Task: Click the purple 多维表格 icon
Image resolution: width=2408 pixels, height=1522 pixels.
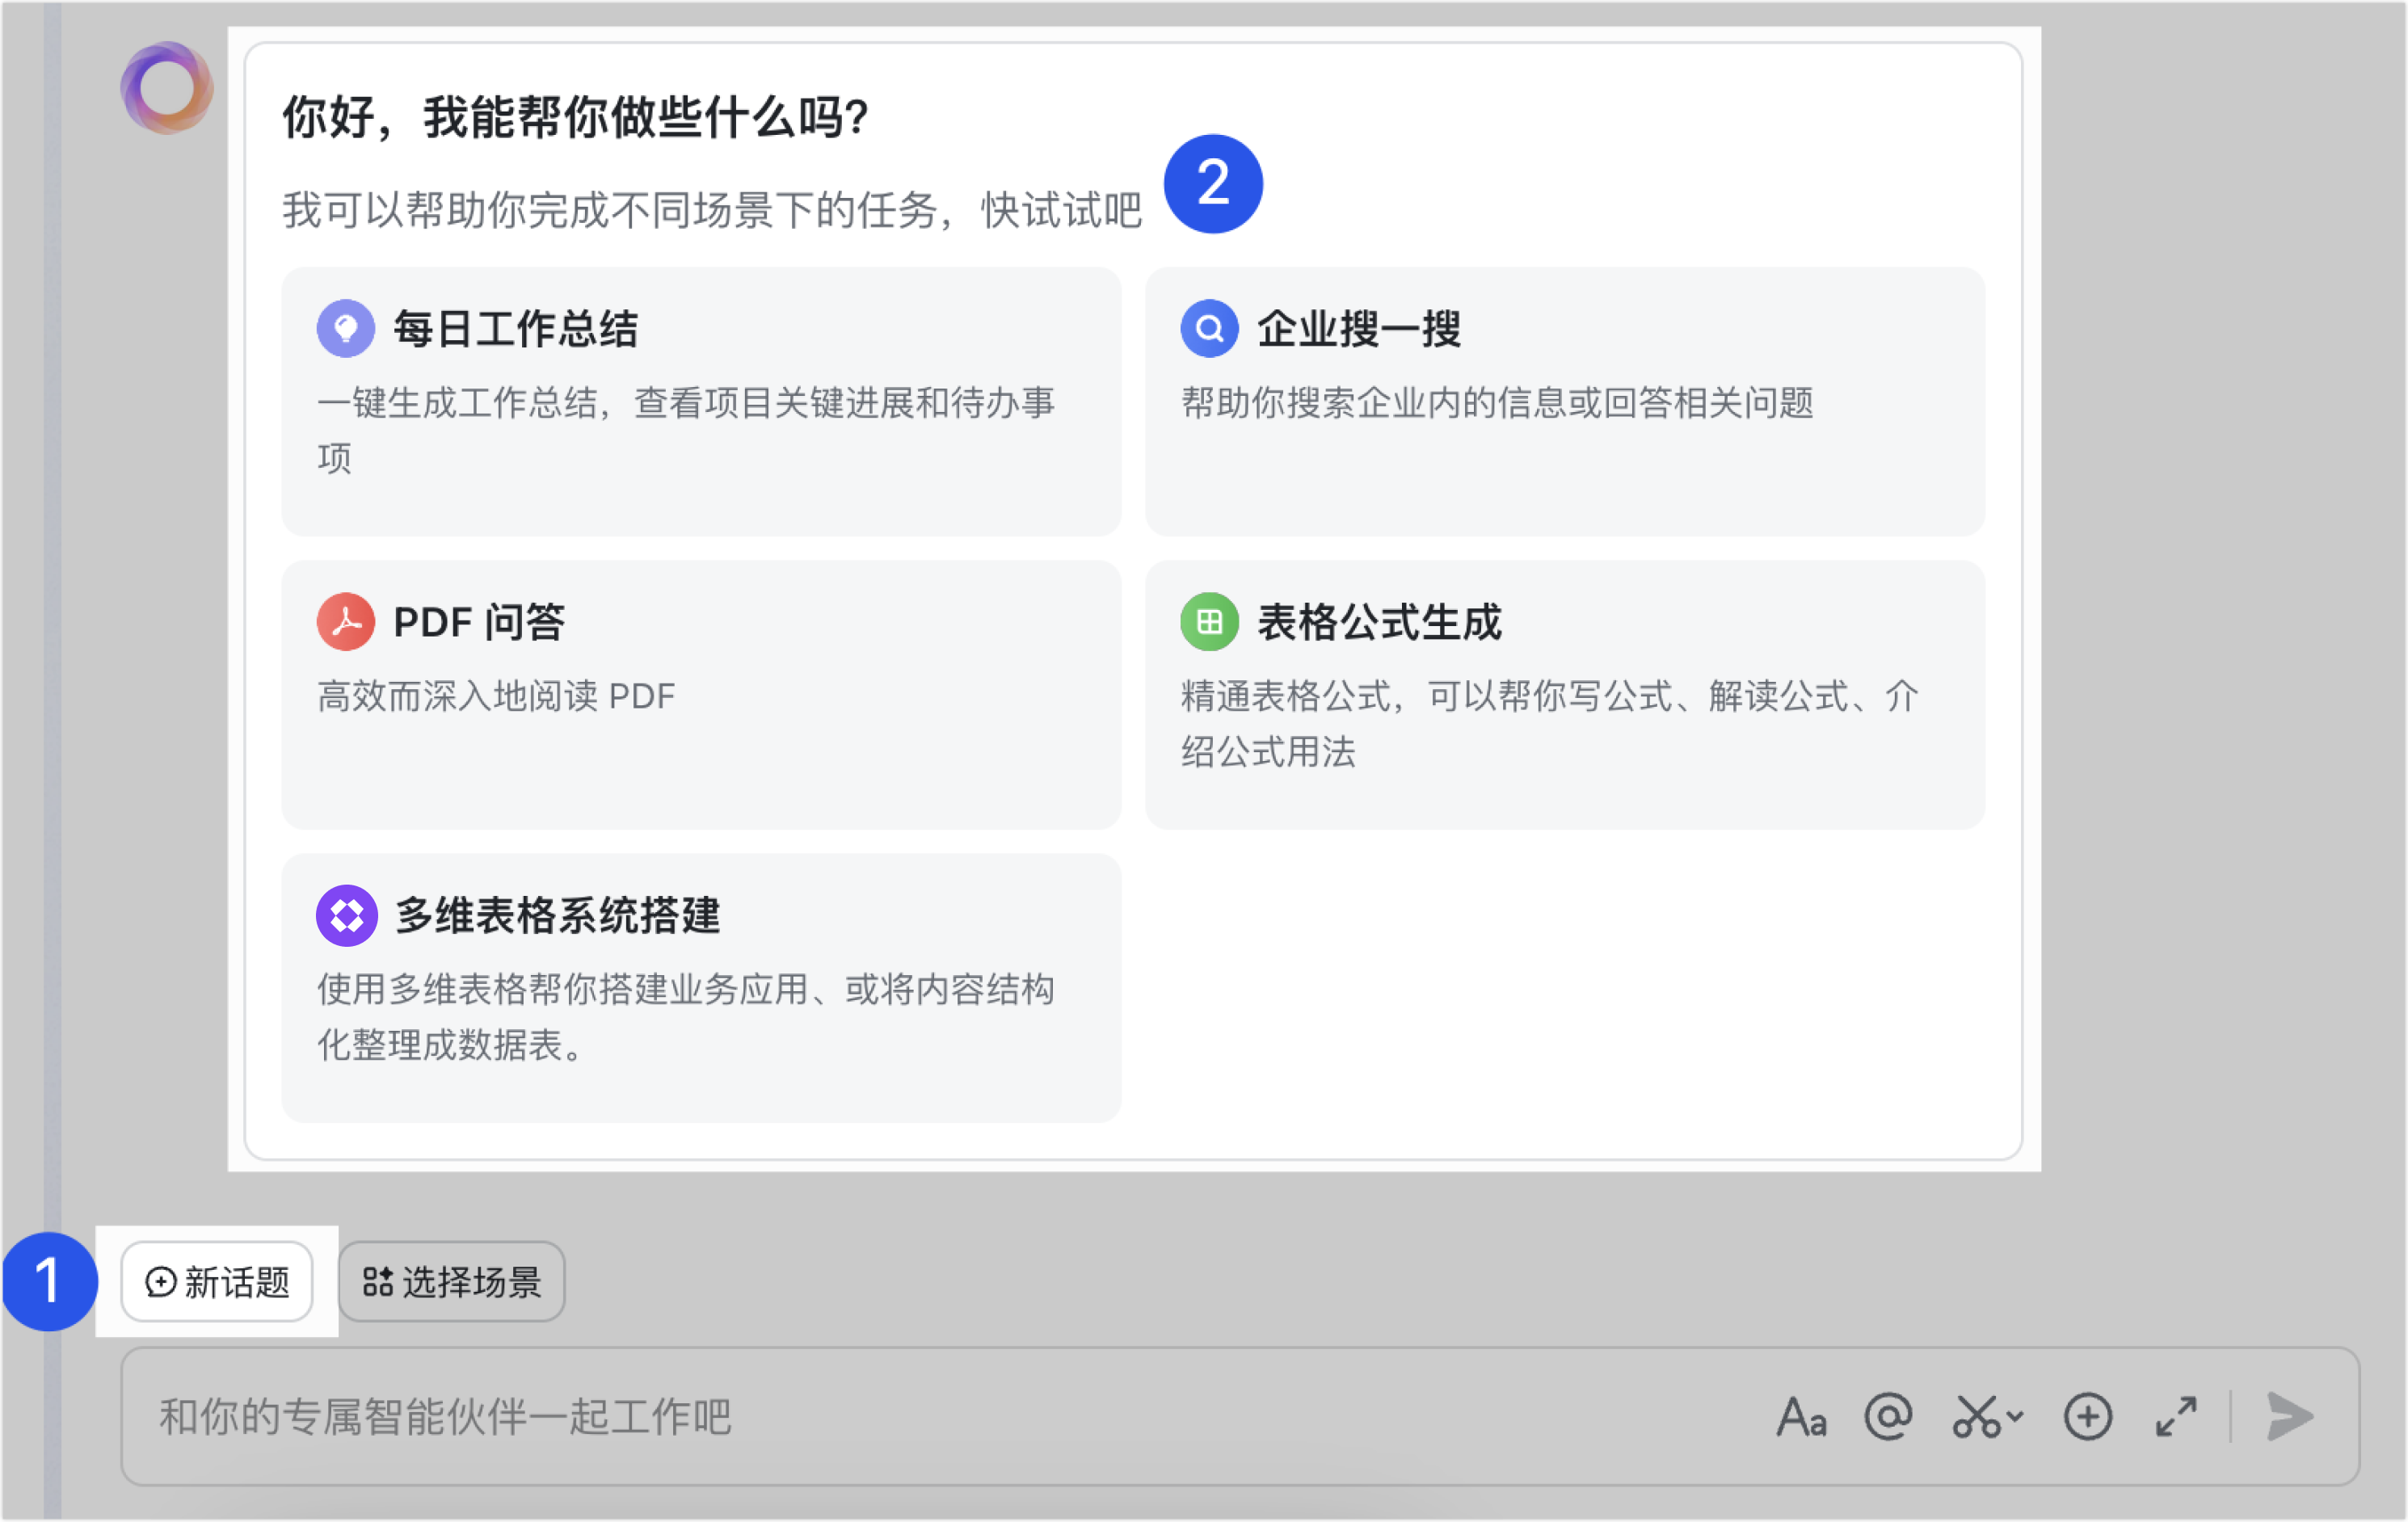Action: click(346, 915)
